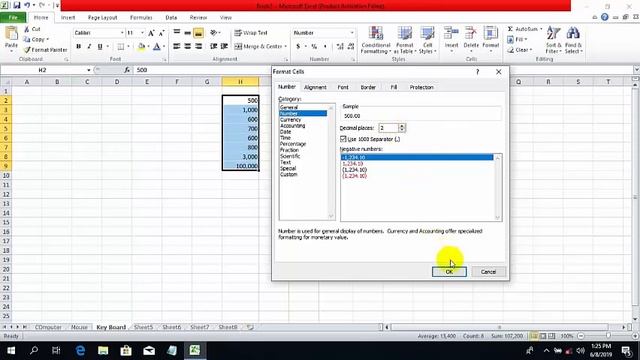This screenshot has width=640, height=360.
Task: Open the Name Box dropdown arrow
Action: (89, 70)
